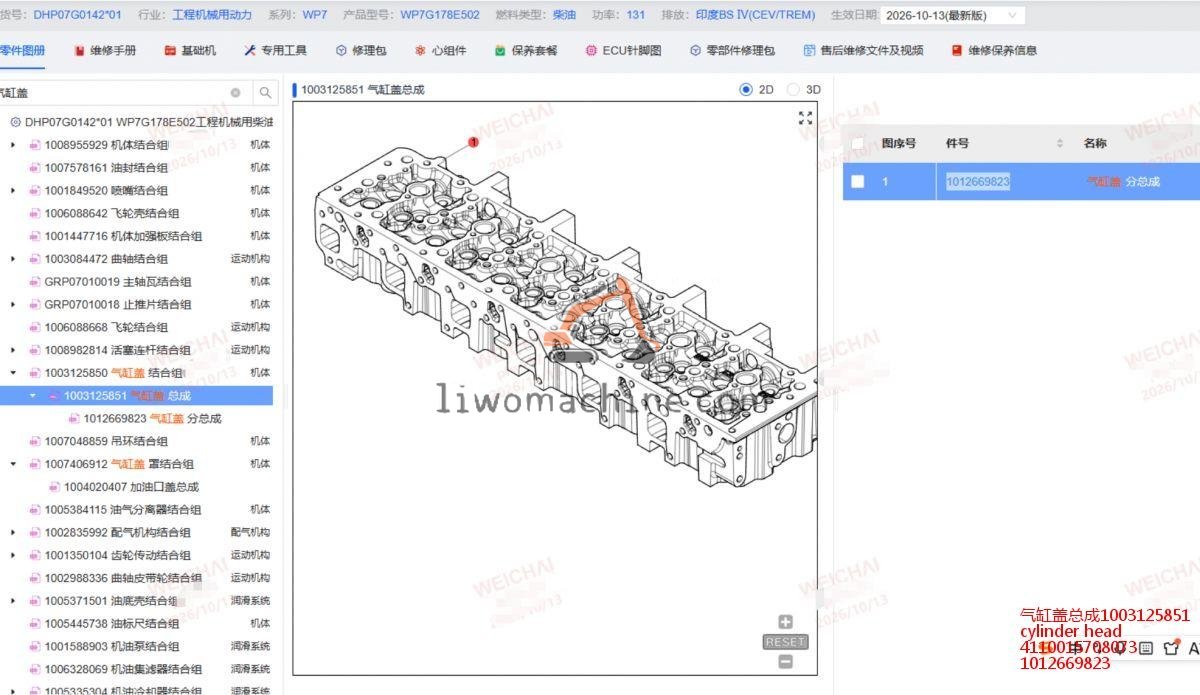This screenshot has width=1200, height=695.
Task: Click the 专用工具 tools icon
Action: click(x=250, y=50)
